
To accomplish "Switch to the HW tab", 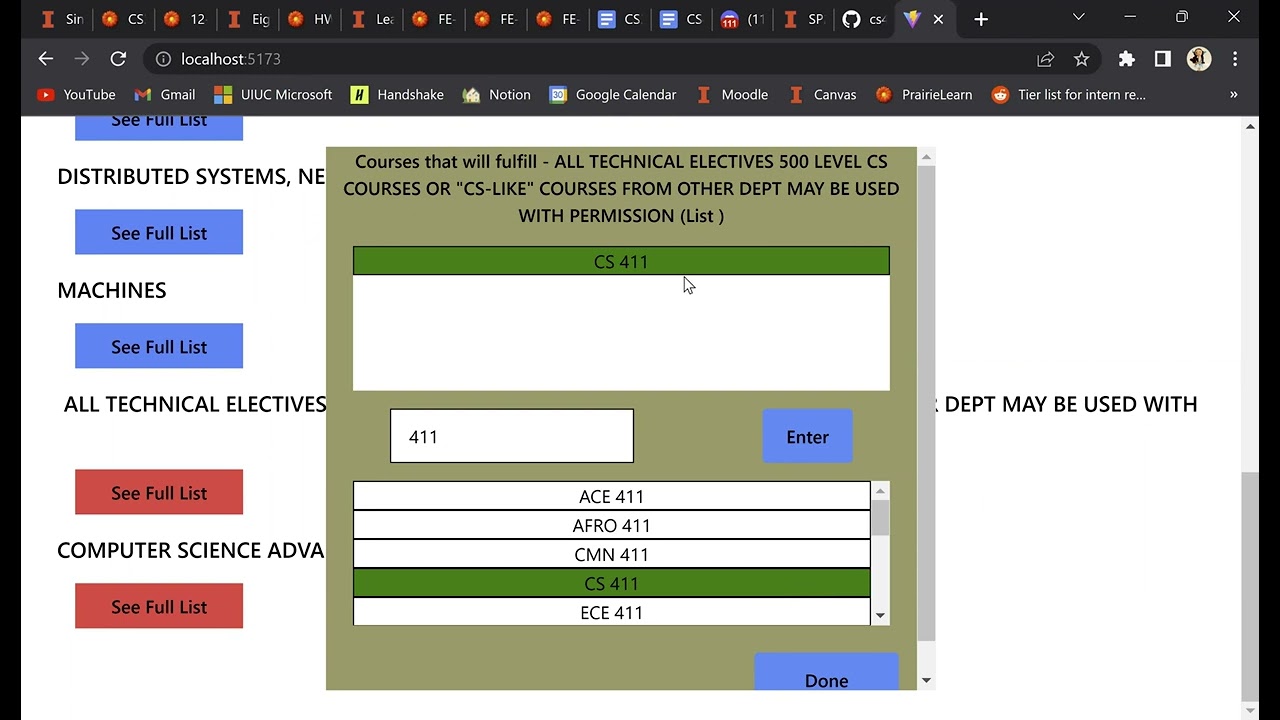I will (308, 19).
